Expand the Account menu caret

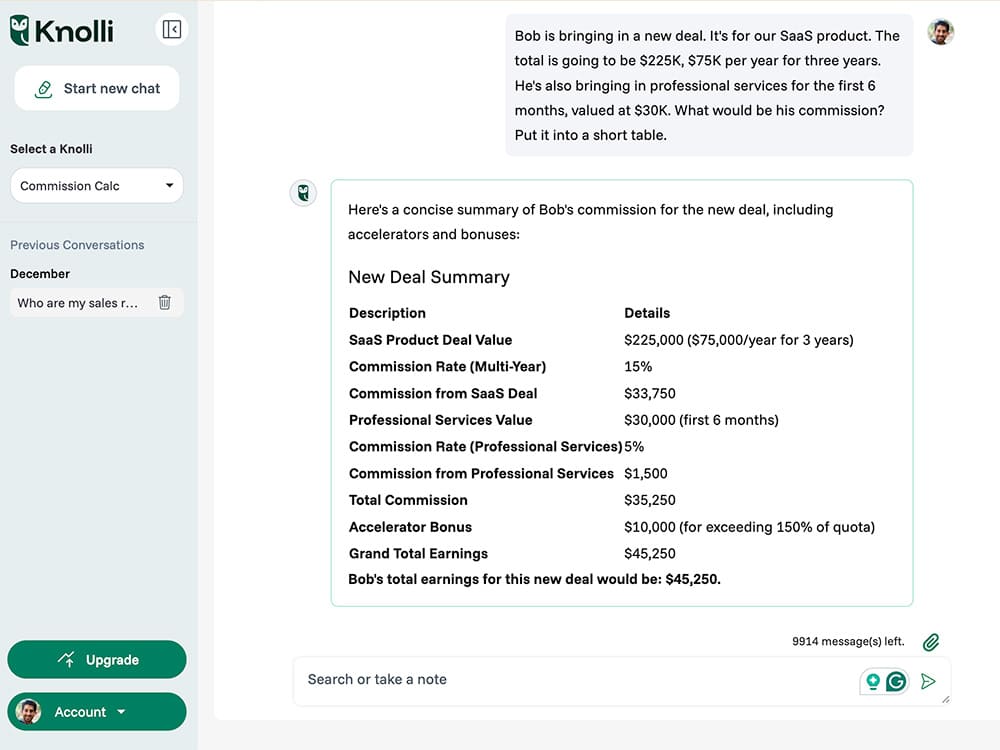[x=121, y=712]
